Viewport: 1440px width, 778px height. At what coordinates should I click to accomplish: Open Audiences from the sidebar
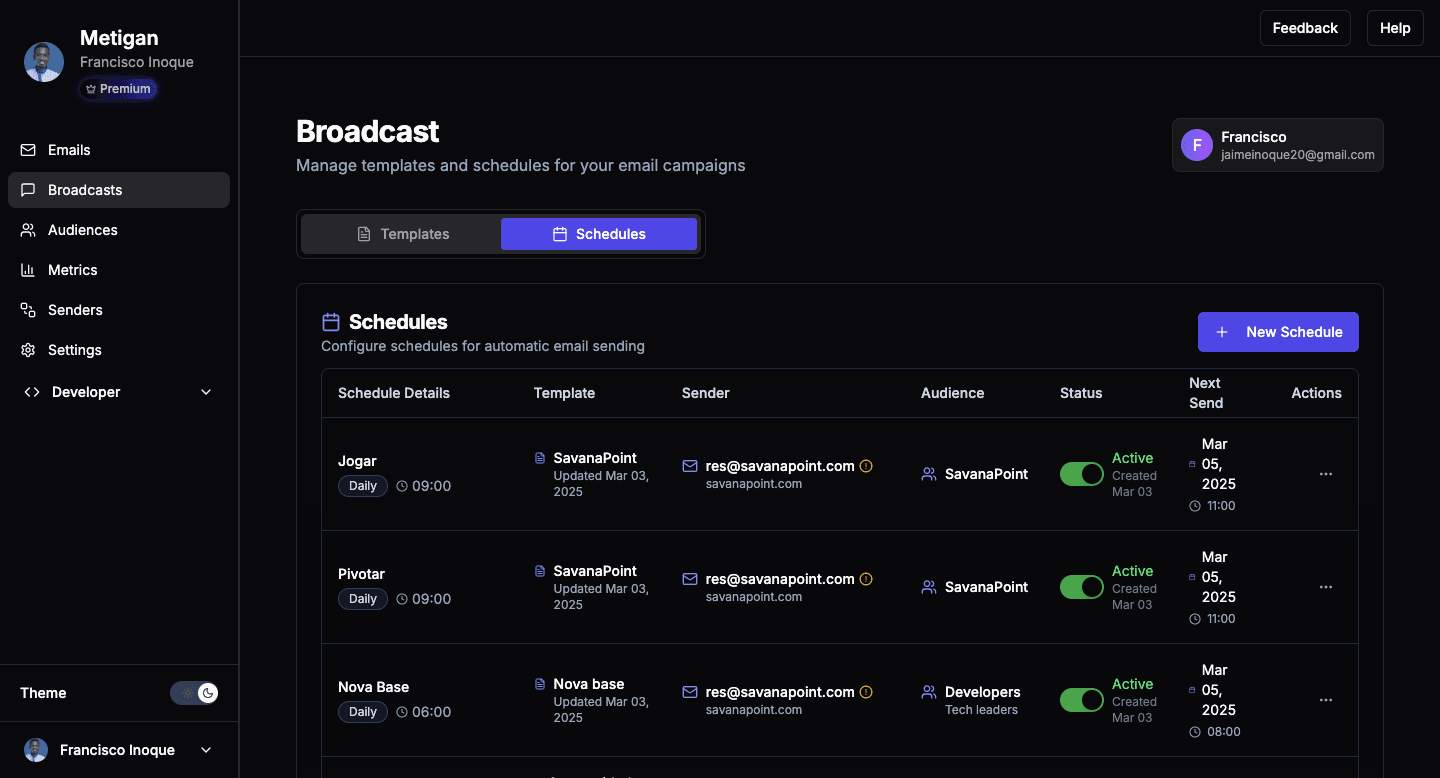click(119, 230)
